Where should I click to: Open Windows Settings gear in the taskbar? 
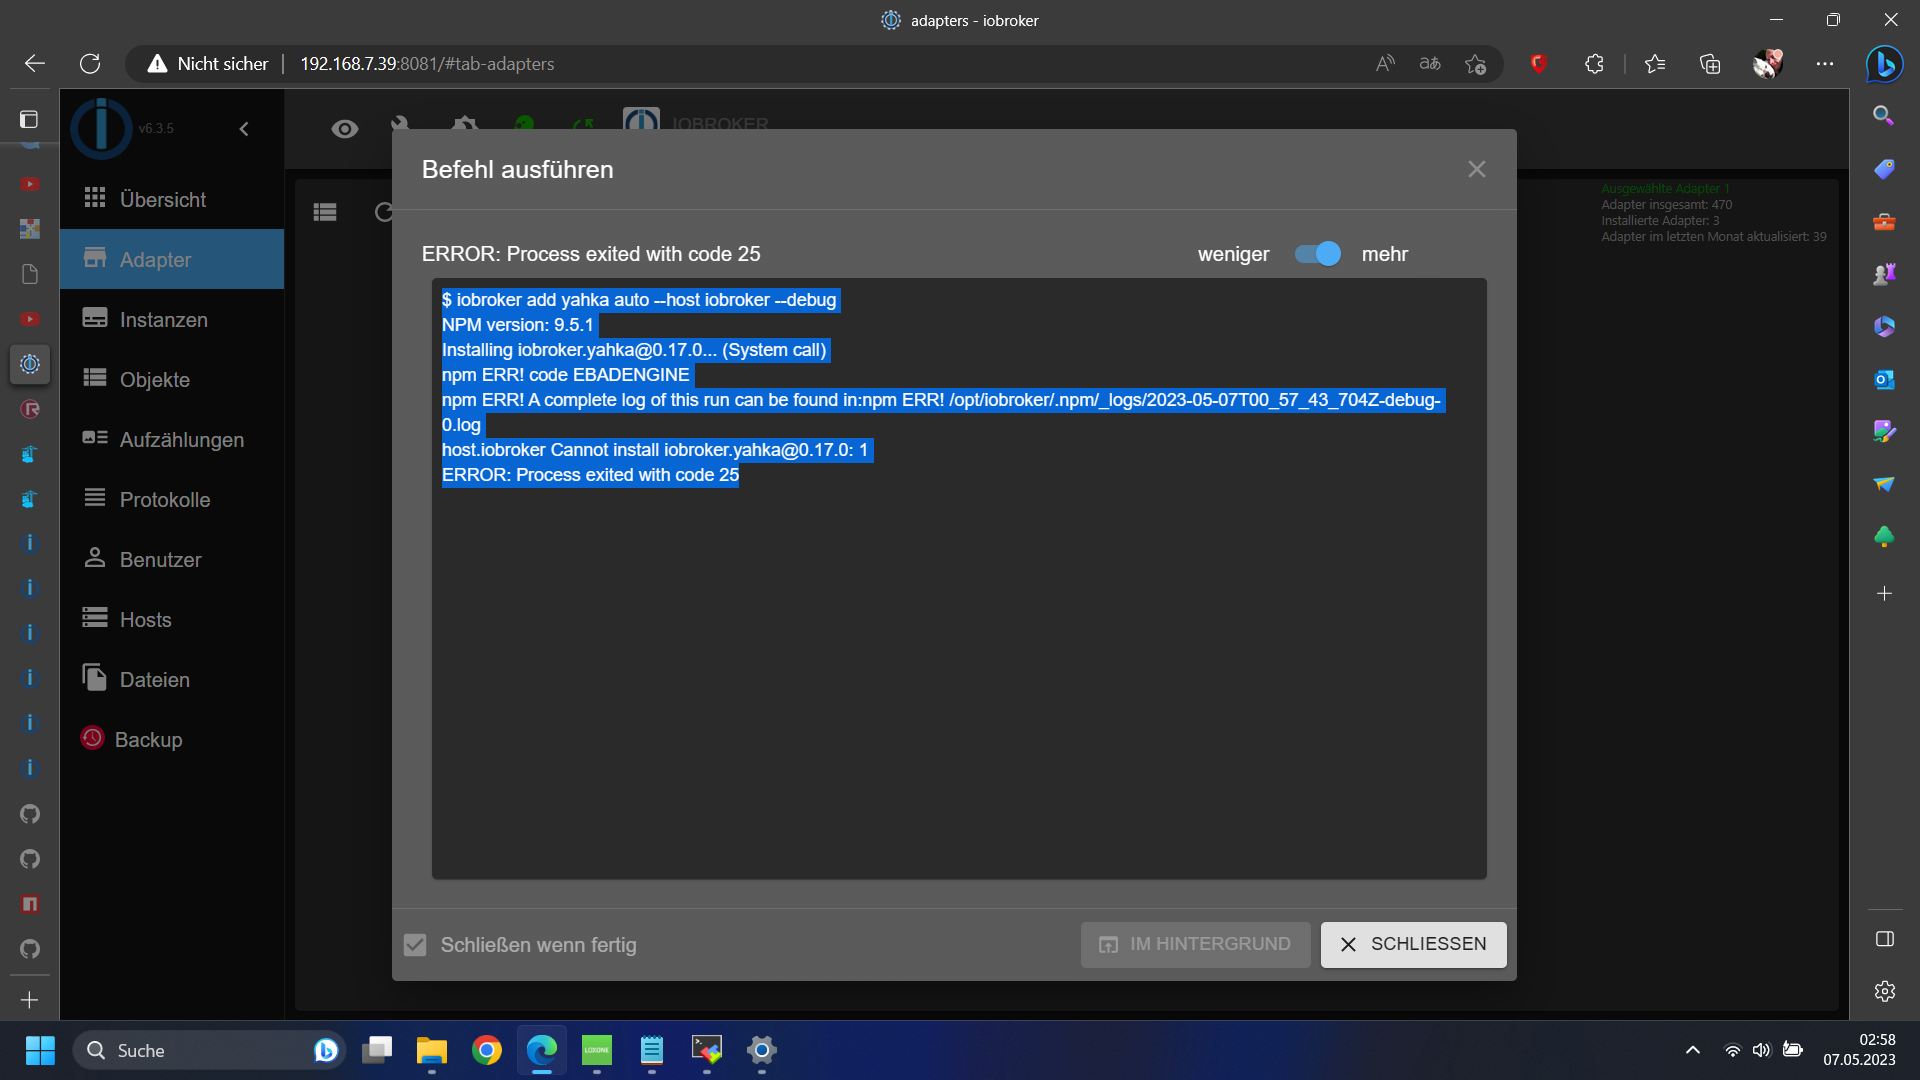762,1050
